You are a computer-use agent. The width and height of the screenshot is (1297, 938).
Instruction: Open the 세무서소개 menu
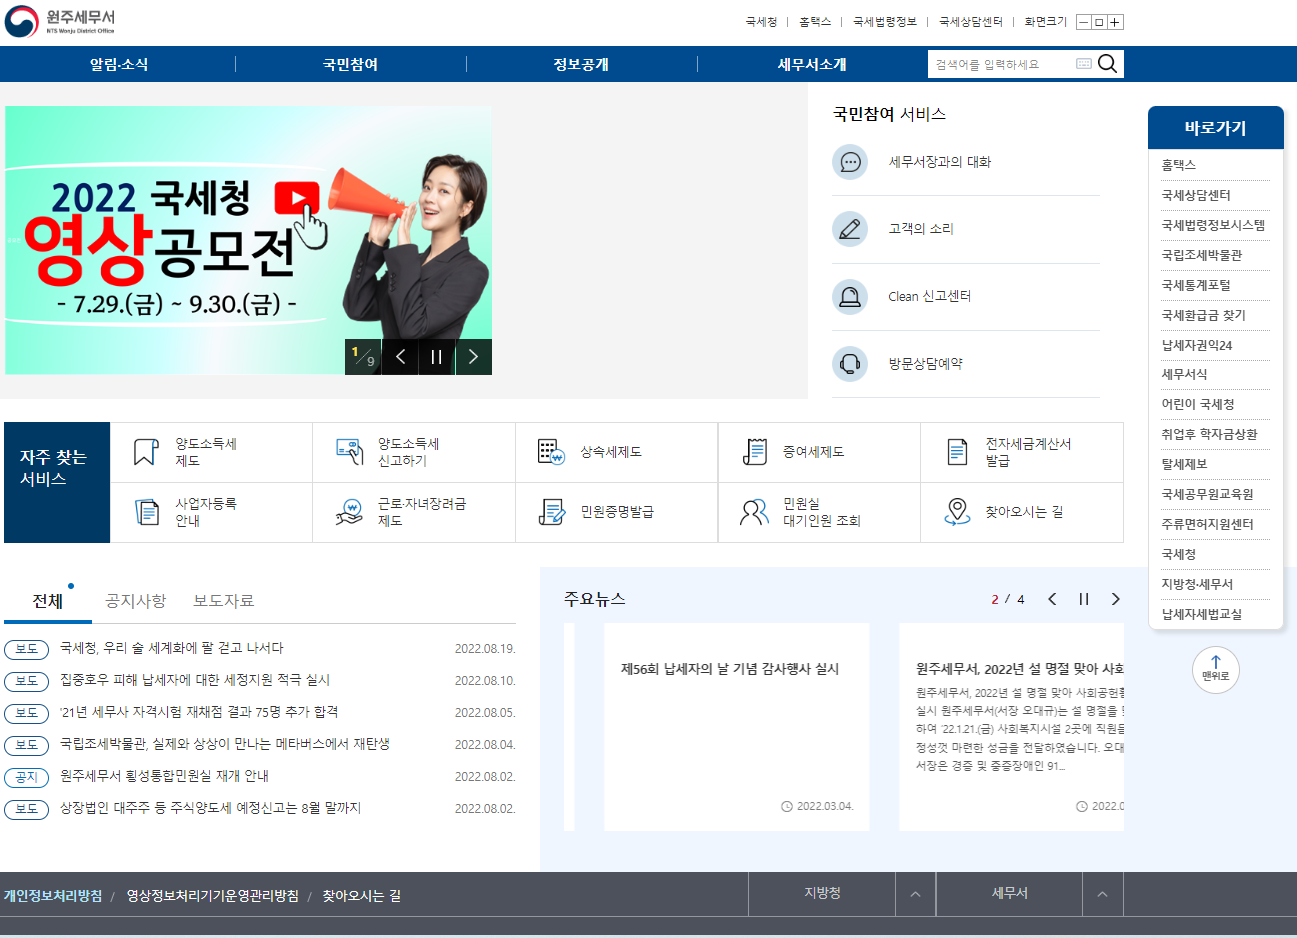pyautogui.click(x=812, y=64)
